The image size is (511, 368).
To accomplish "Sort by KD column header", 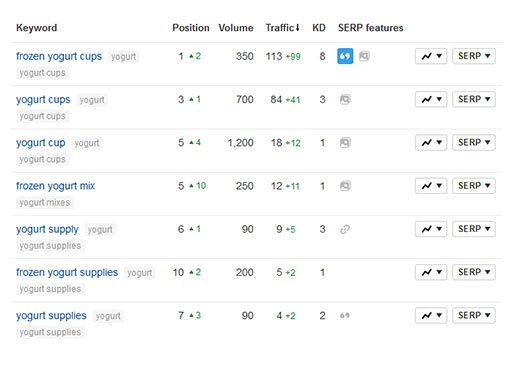I will click(x=319, y=28).
